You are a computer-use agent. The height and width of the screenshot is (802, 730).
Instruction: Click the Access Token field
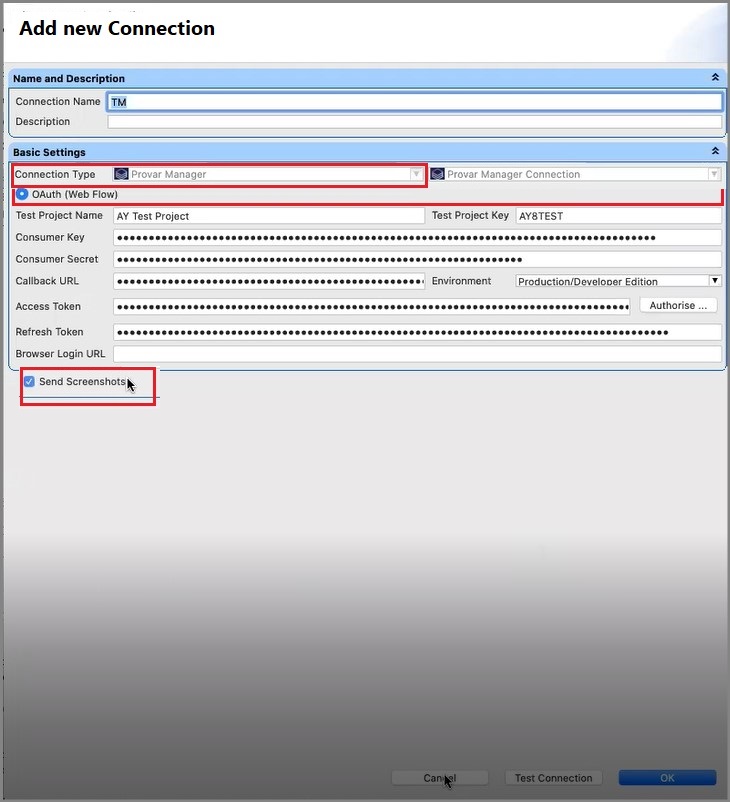click(x=371, y=307)
